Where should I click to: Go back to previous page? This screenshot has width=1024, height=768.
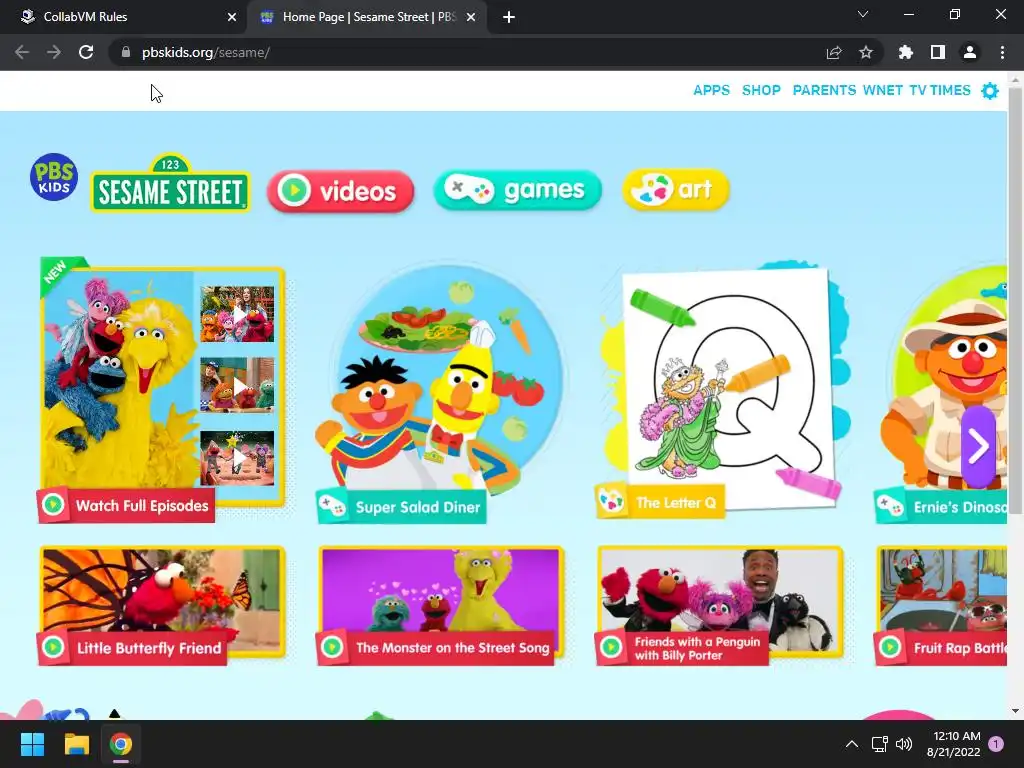22,52
